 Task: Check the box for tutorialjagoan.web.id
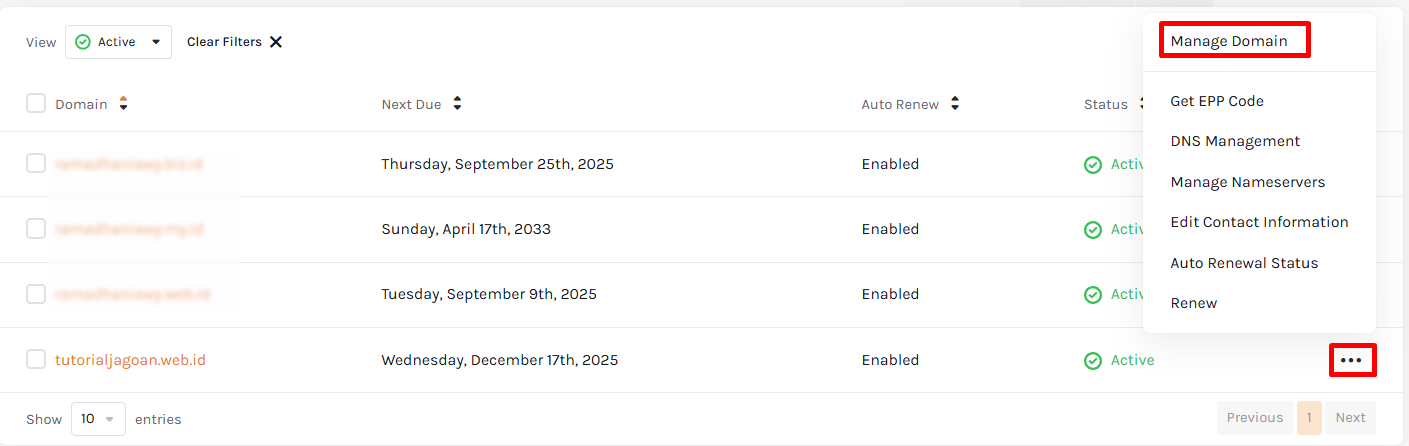pos(36,359)
